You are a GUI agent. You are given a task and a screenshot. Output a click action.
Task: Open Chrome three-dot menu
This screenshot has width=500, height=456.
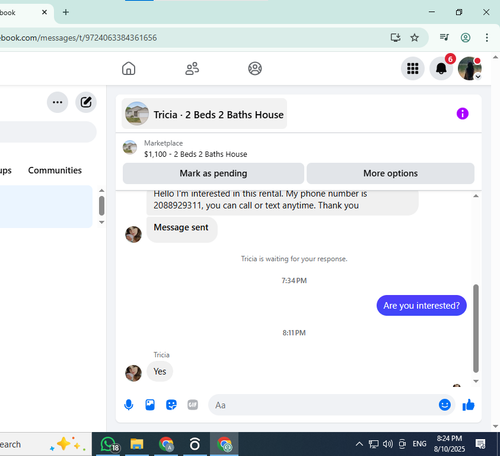coord(487,38)
